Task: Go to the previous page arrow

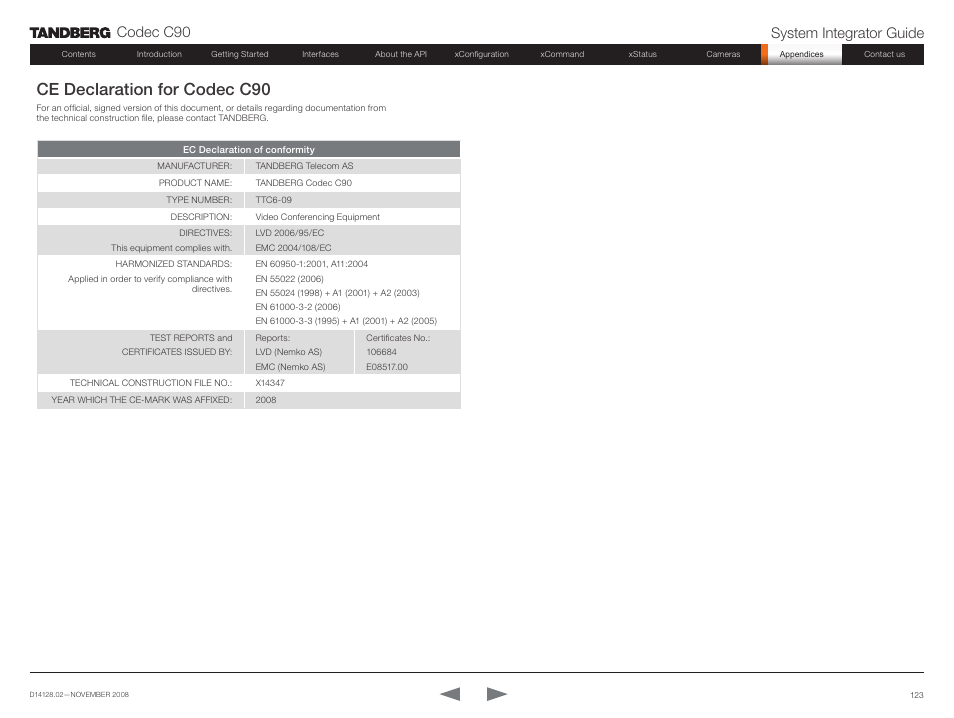Action: (450, 694)
